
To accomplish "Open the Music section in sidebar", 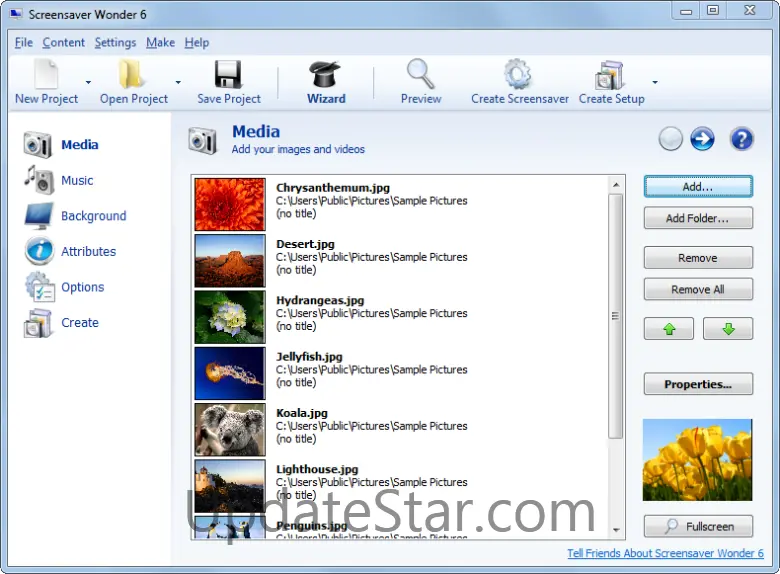I will tap(76, 181).
